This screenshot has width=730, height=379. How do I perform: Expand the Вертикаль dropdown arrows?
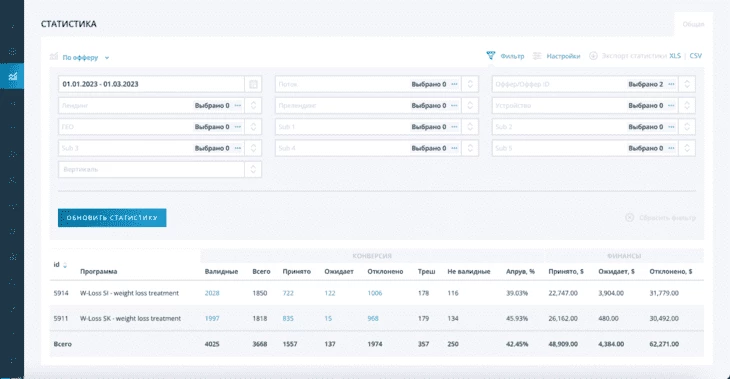[253, 169]
